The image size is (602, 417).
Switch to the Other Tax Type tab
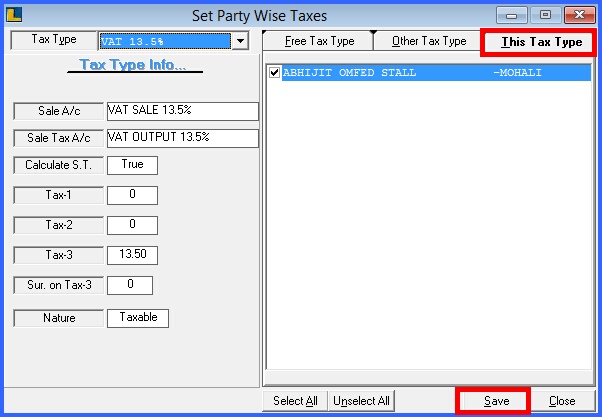429,42
